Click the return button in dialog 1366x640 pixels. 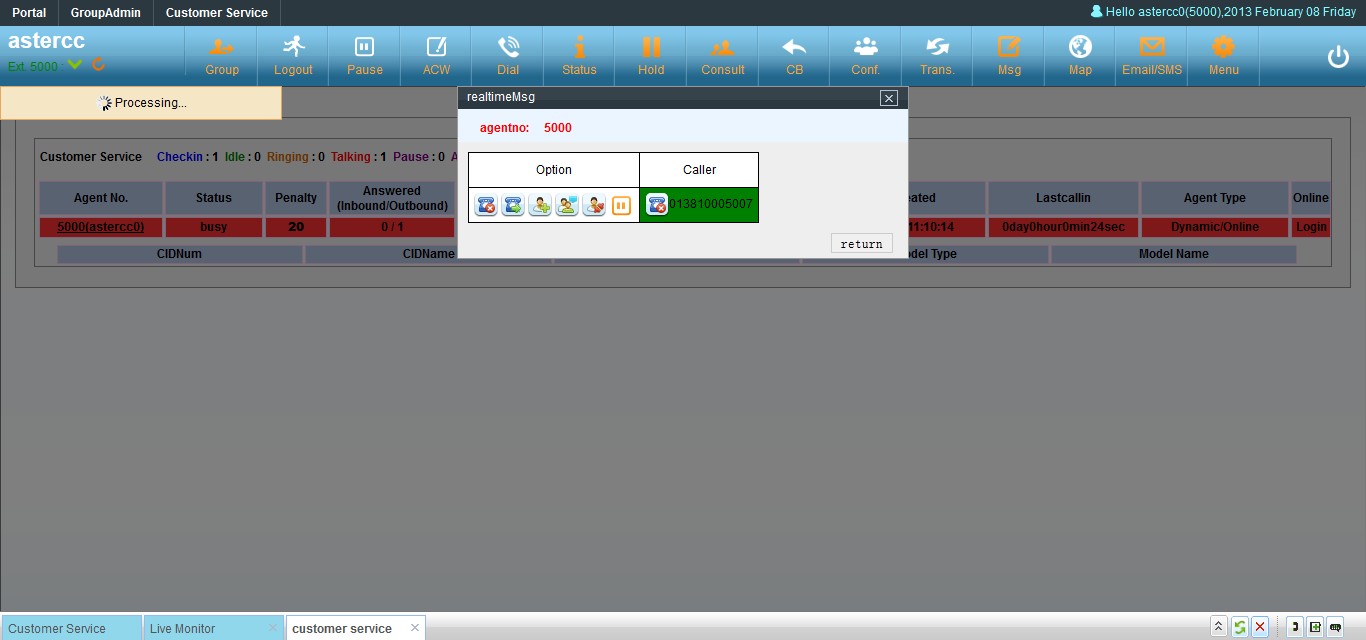pyautogui.click(x=861, y=244)
